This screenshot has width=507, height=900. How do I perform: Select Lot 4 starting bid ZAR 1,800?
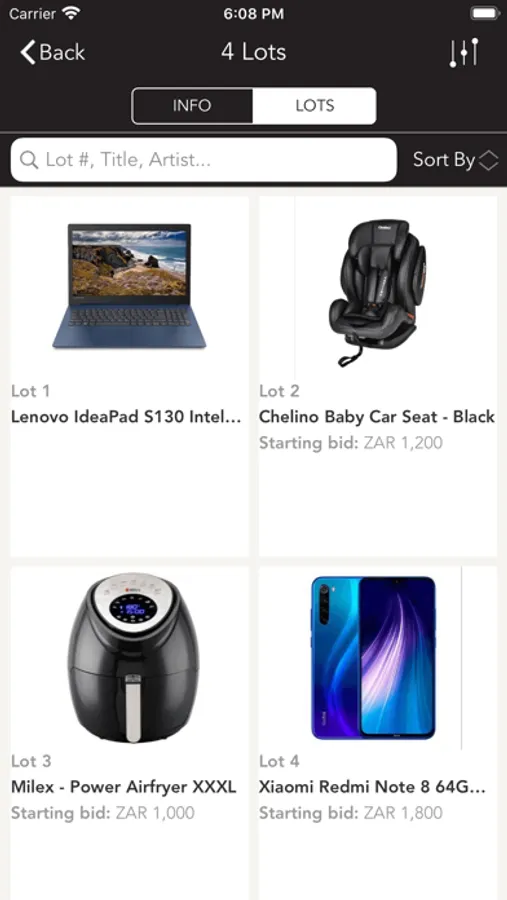tap(351, 813)
